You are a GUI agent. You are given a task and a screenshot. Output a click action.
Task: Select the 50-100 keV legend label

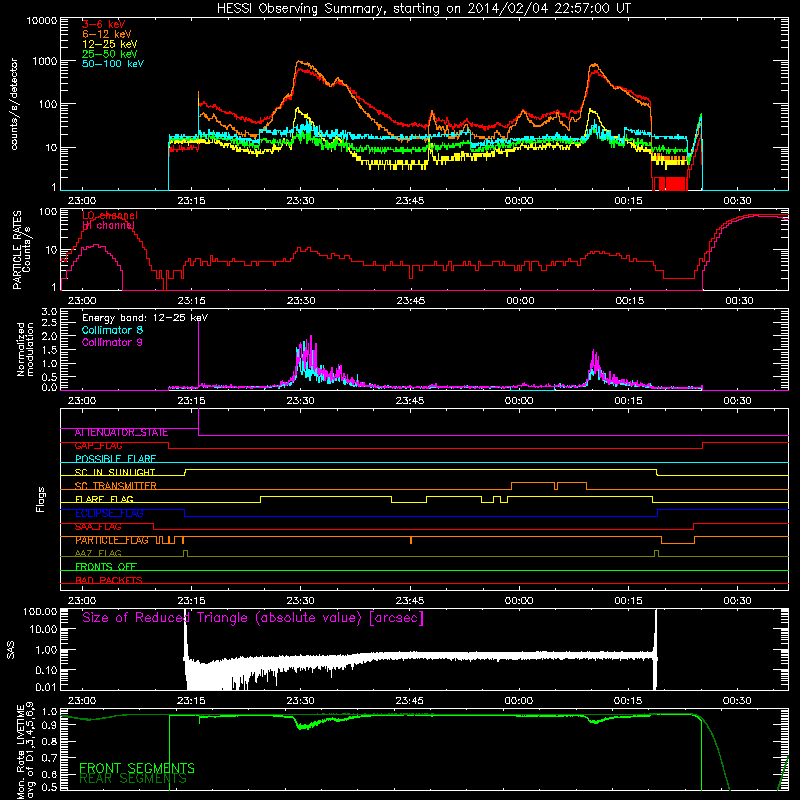click(113, 64)
